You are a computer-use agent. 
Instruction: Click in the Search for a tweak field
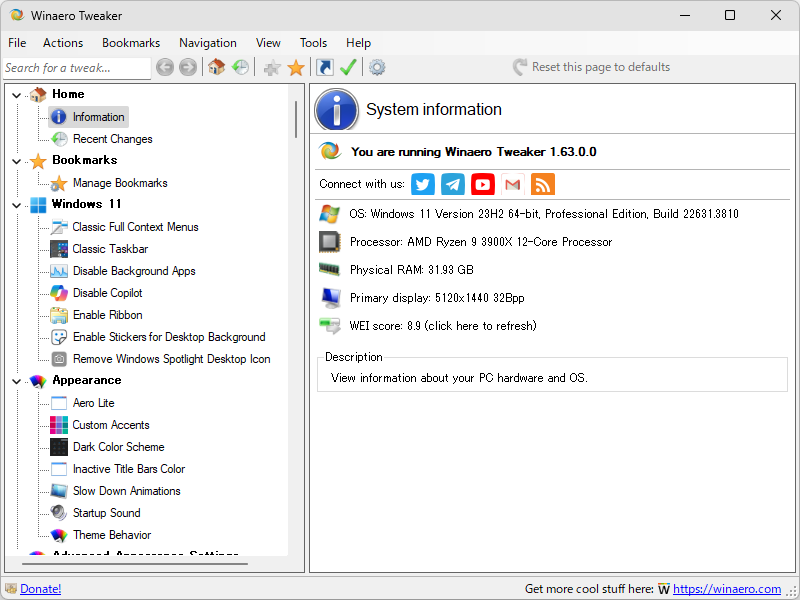pos(75,67)
